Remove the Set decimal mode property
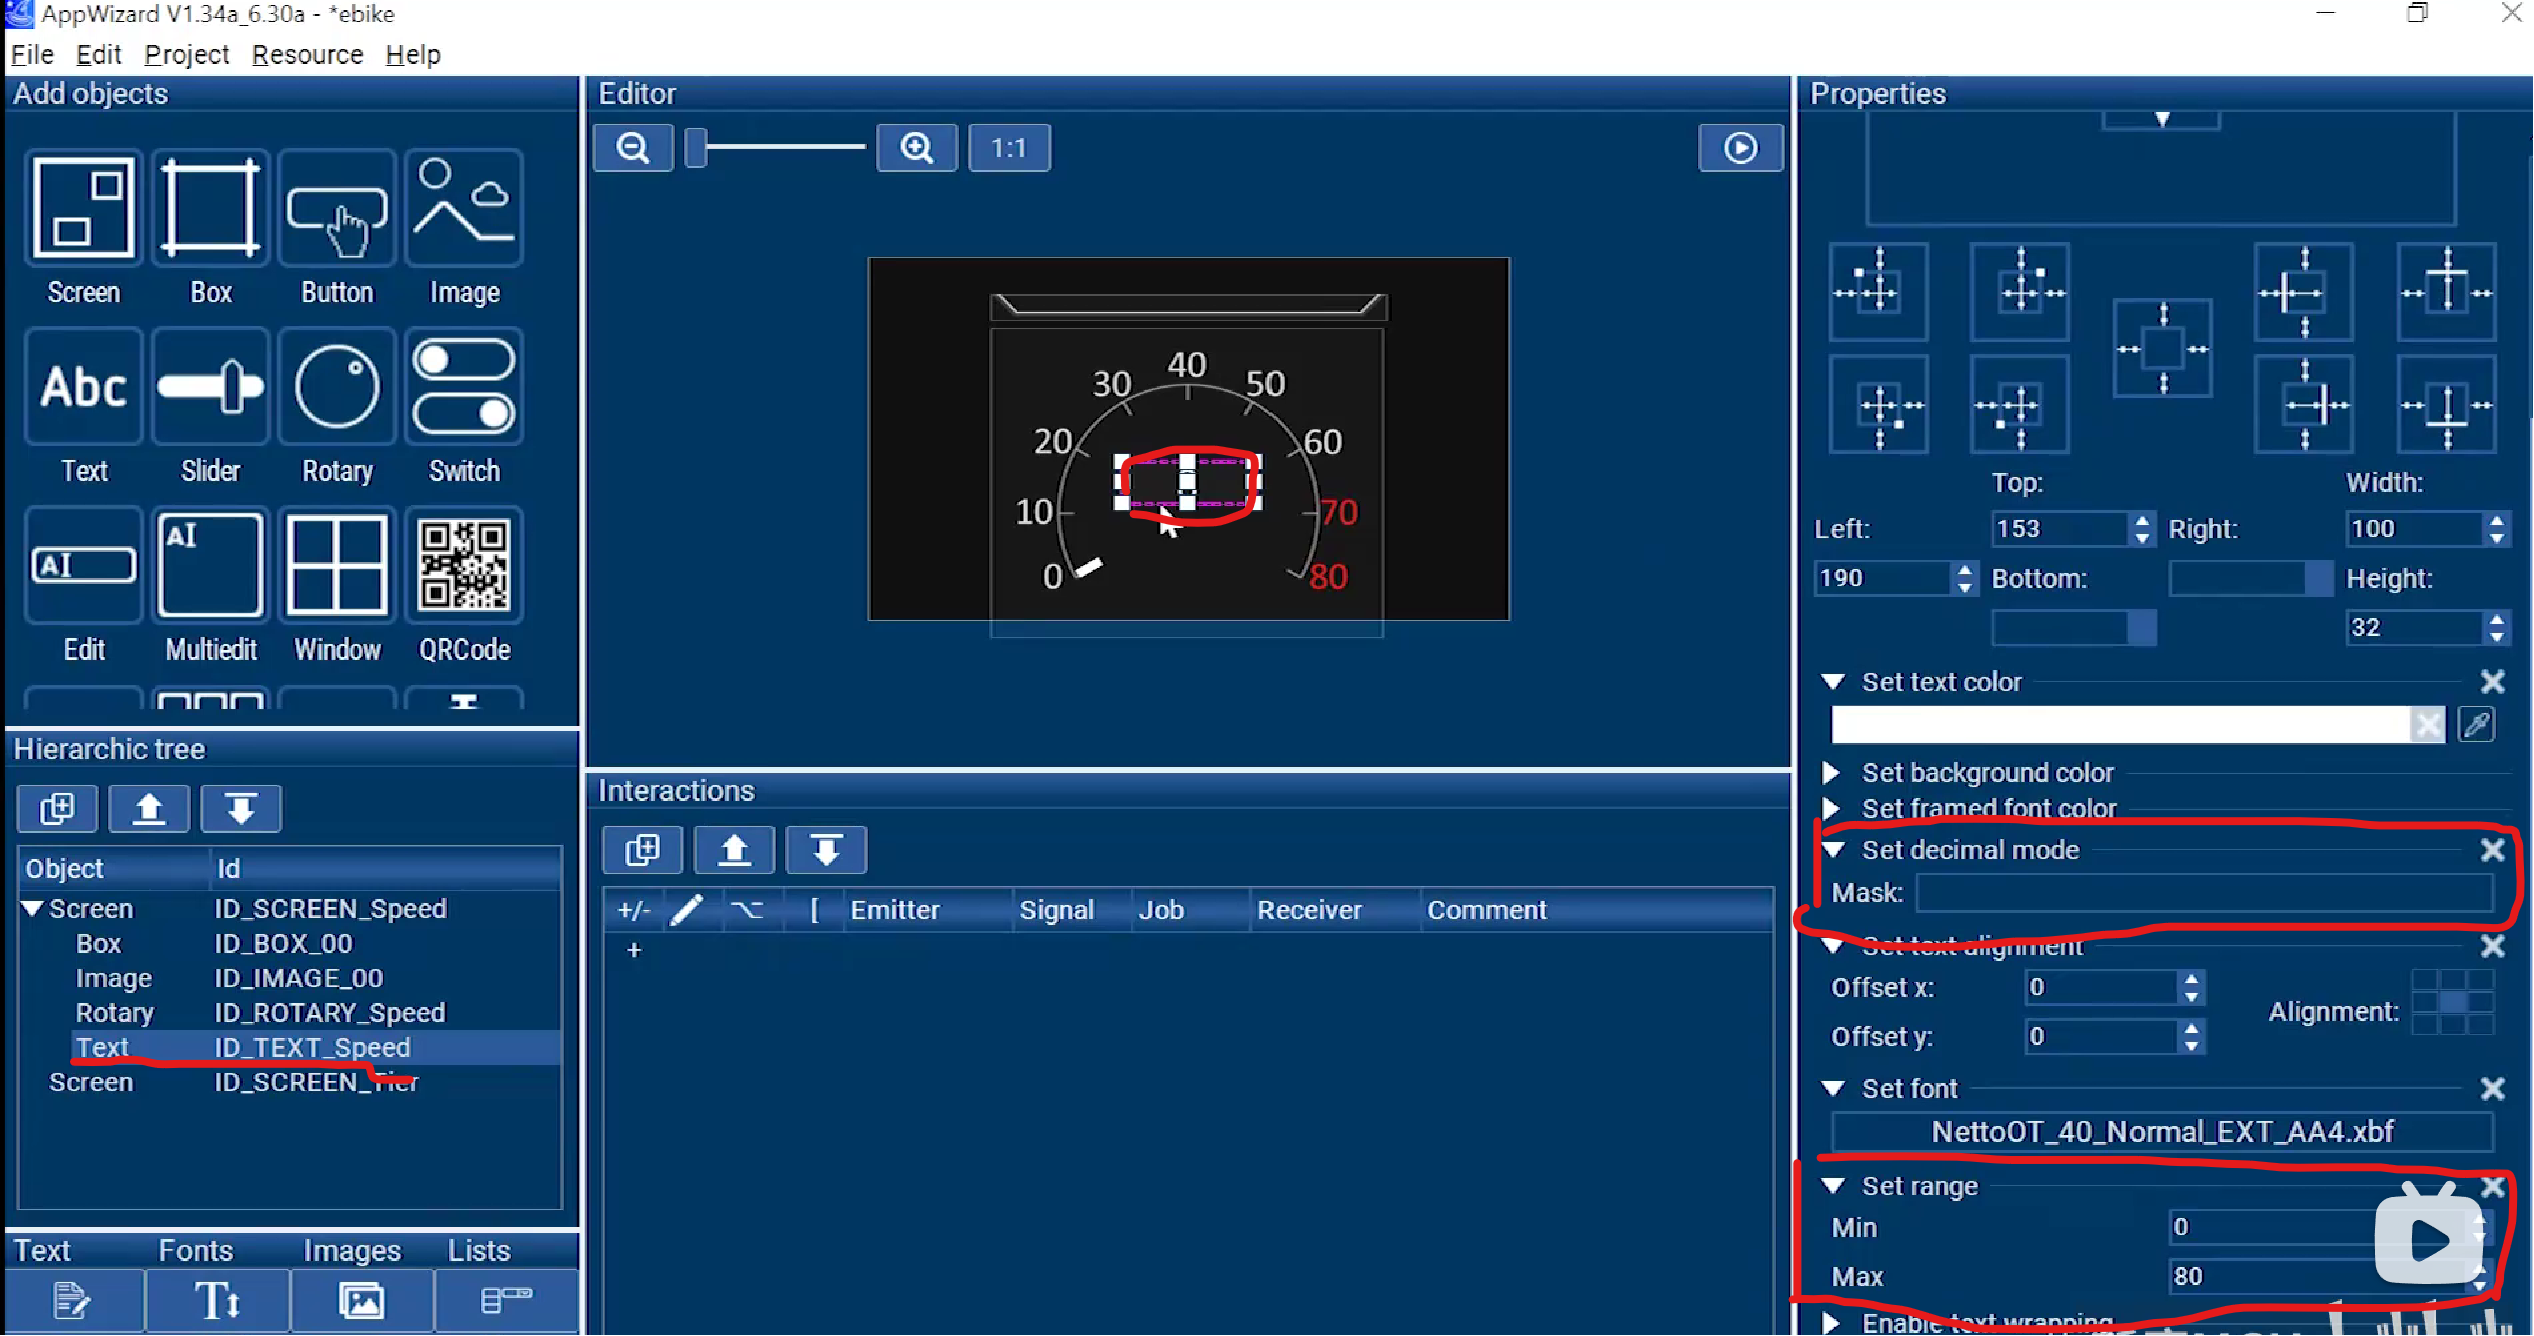Screen dimensions: 2534x1336 (x=2492, y=850)
